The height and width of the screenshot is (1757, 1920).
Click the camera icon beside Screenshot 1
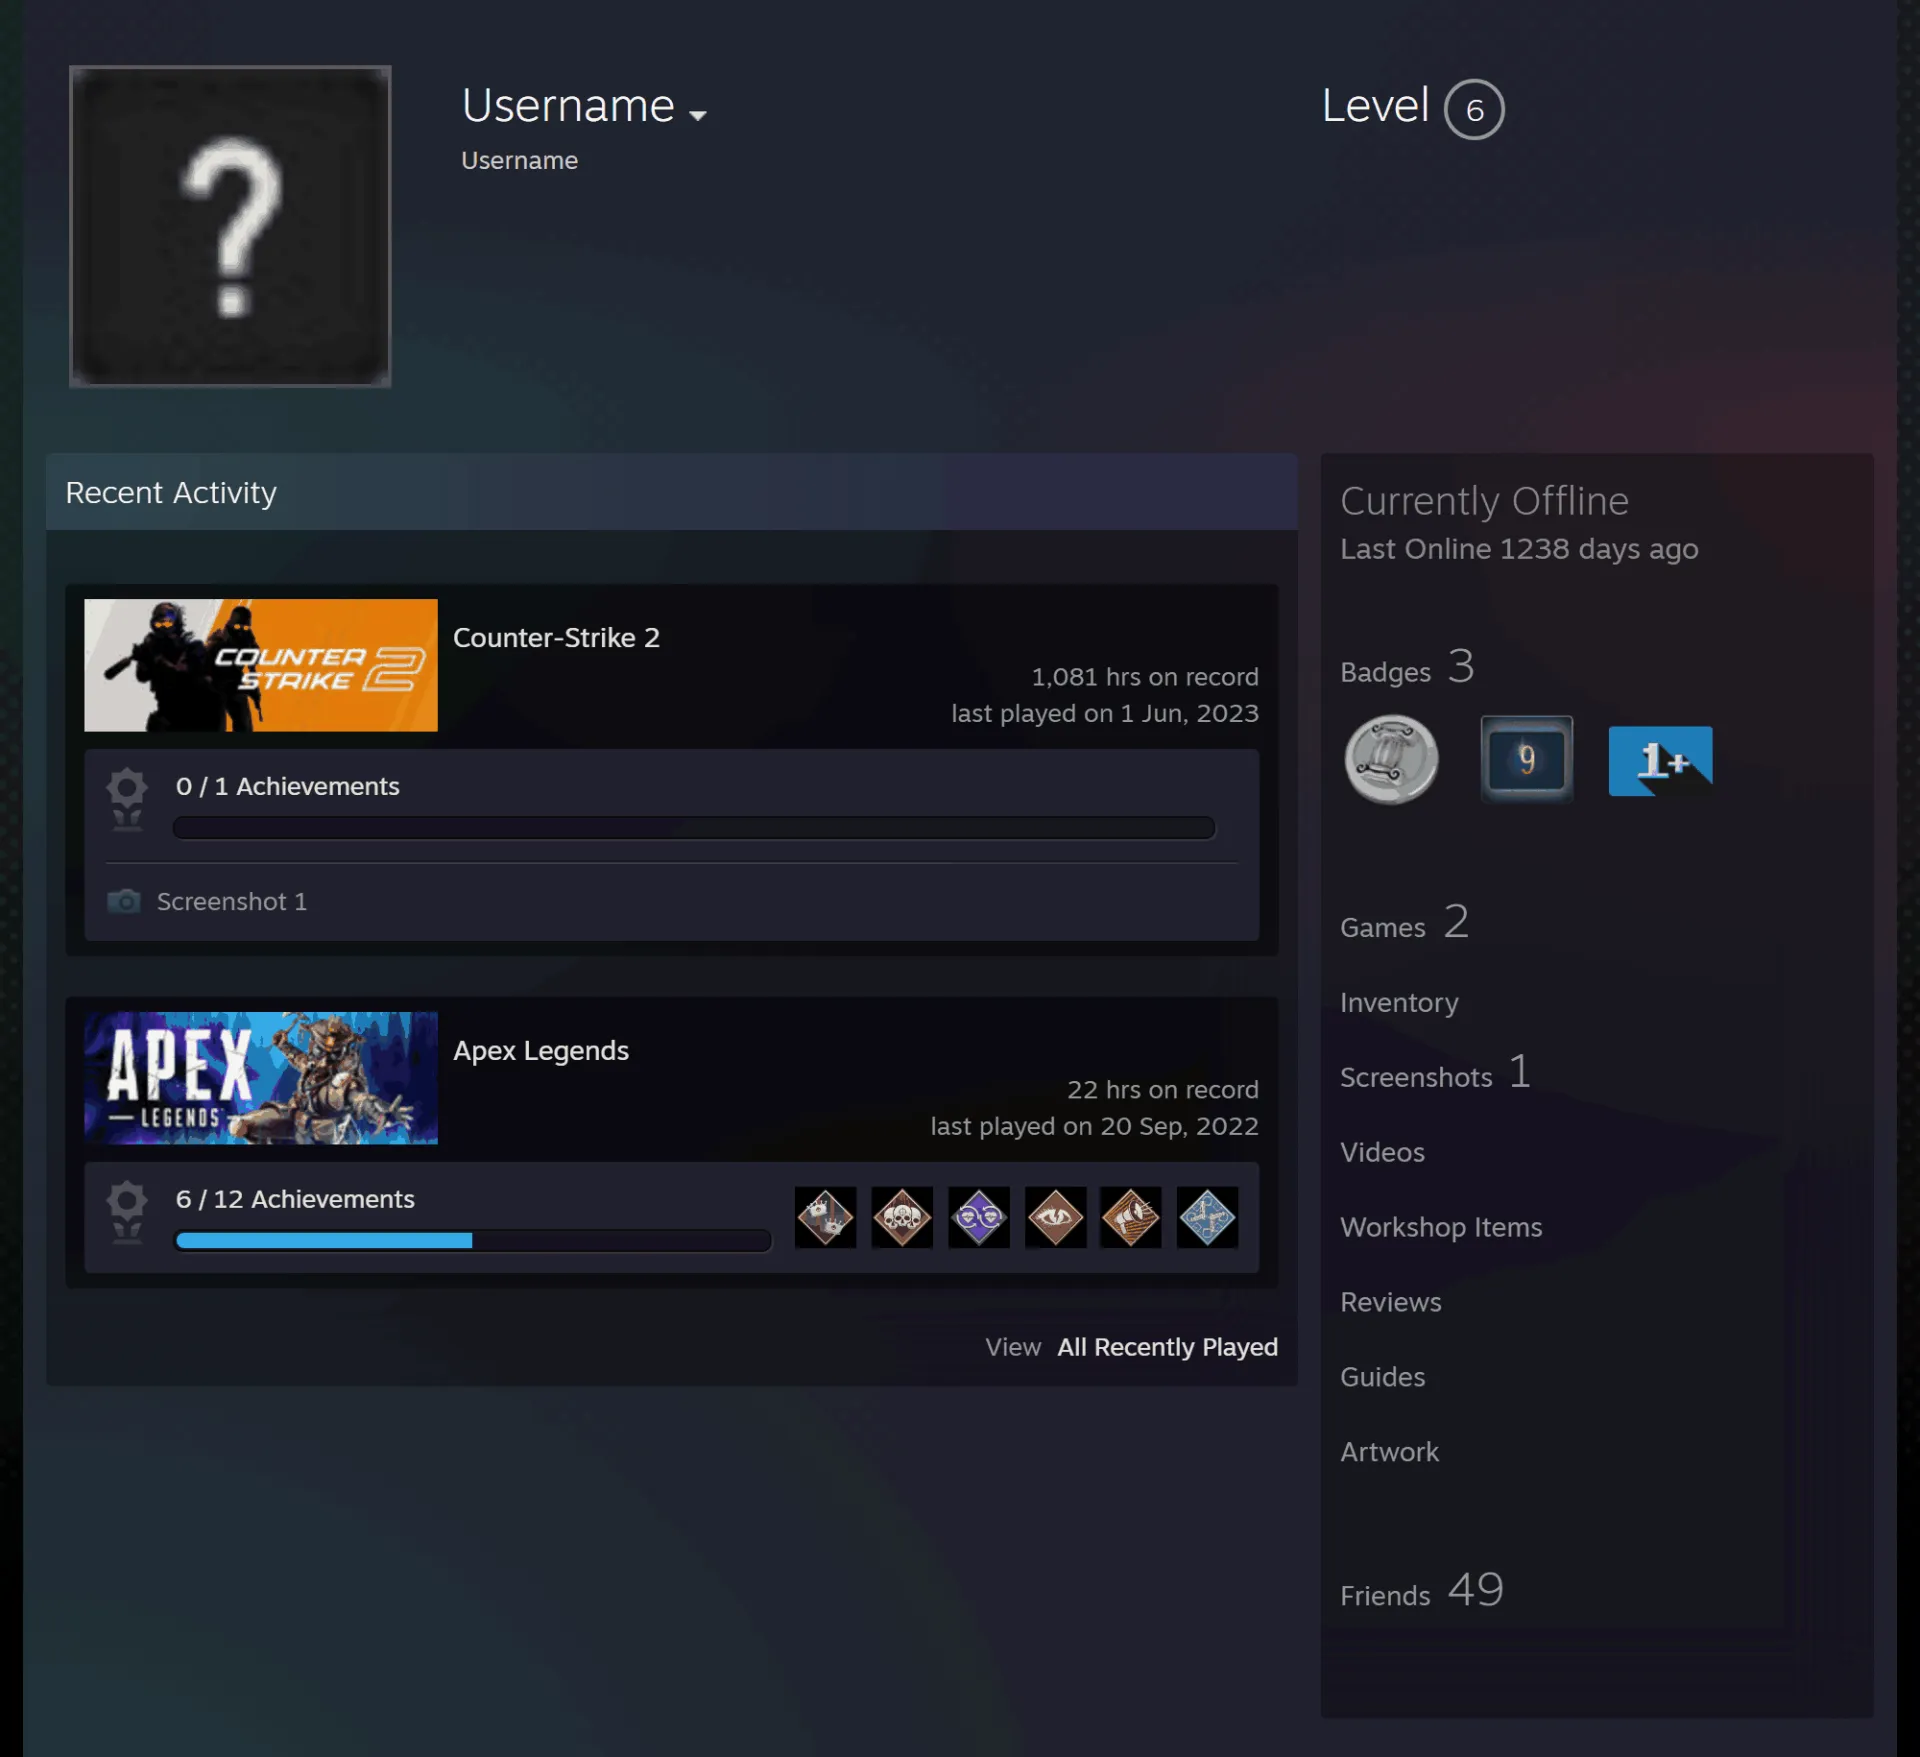point(124,901)
